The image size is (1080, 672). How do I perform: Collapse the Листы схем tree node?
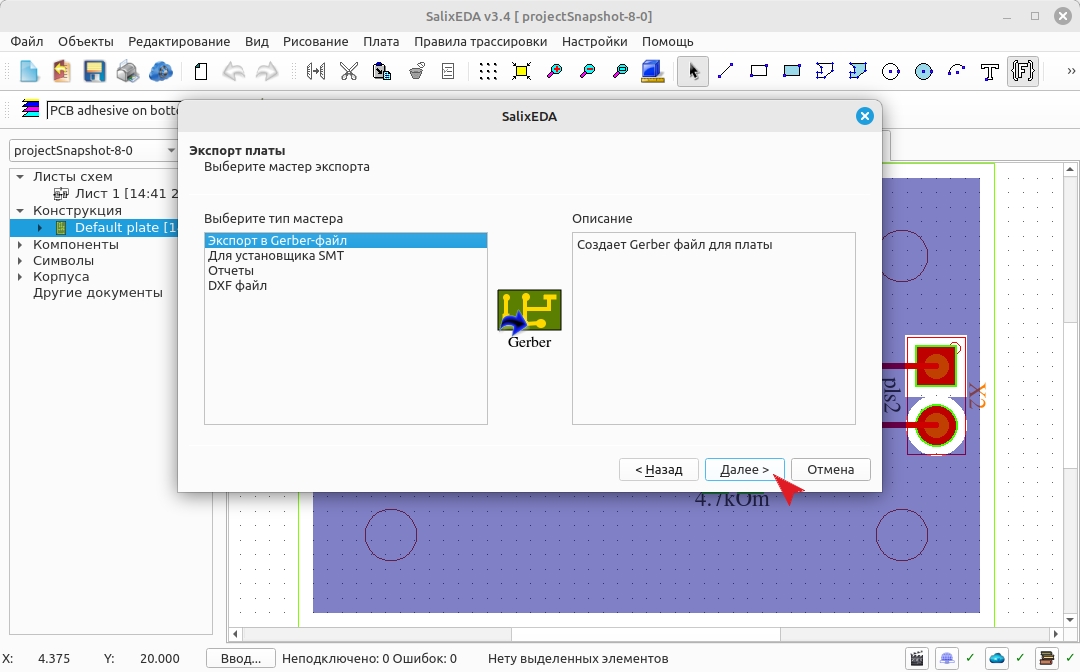tap(20, 177)
